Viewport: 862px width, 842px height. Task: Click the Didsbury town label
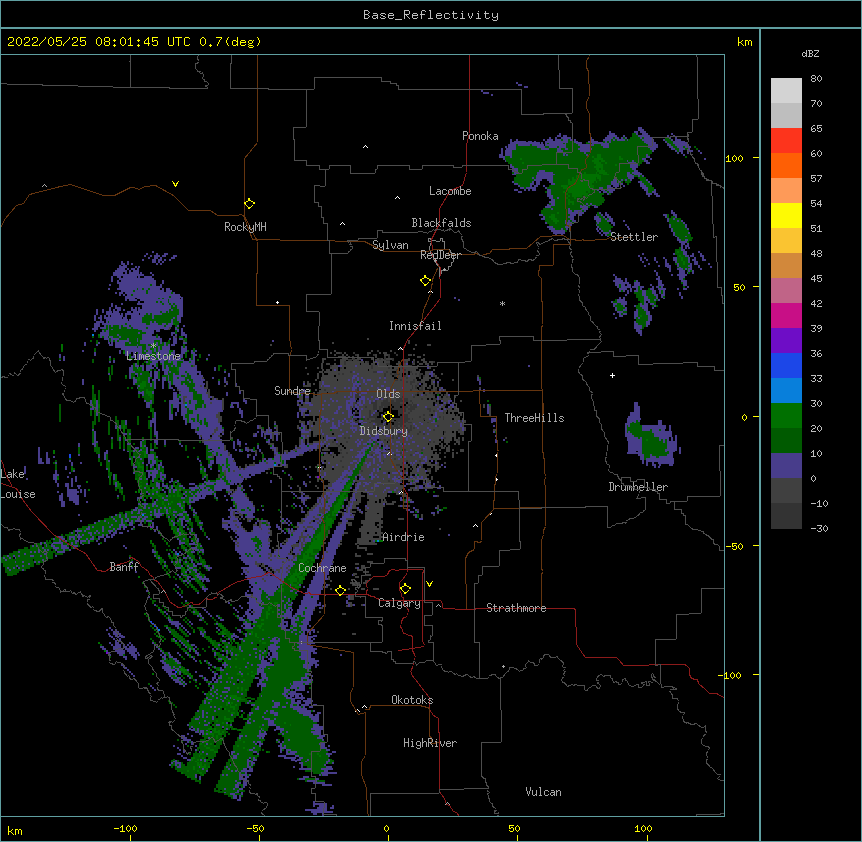tap(384, 431)
